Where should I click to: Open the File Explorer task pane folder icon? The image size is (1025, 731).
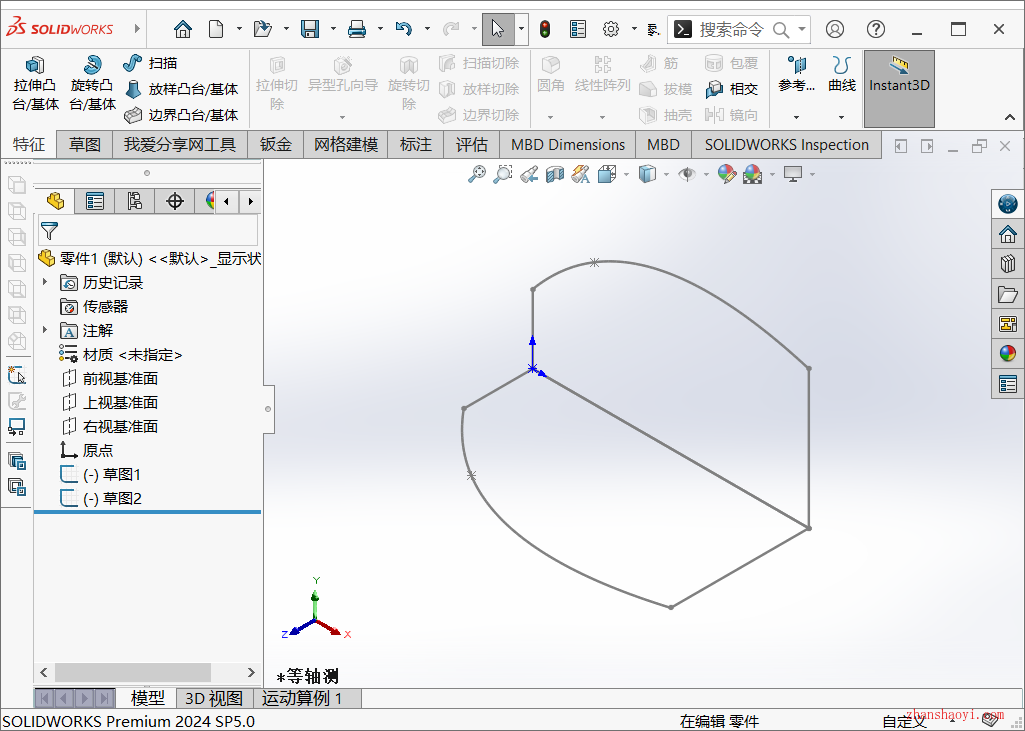[x=1007, y=294]
